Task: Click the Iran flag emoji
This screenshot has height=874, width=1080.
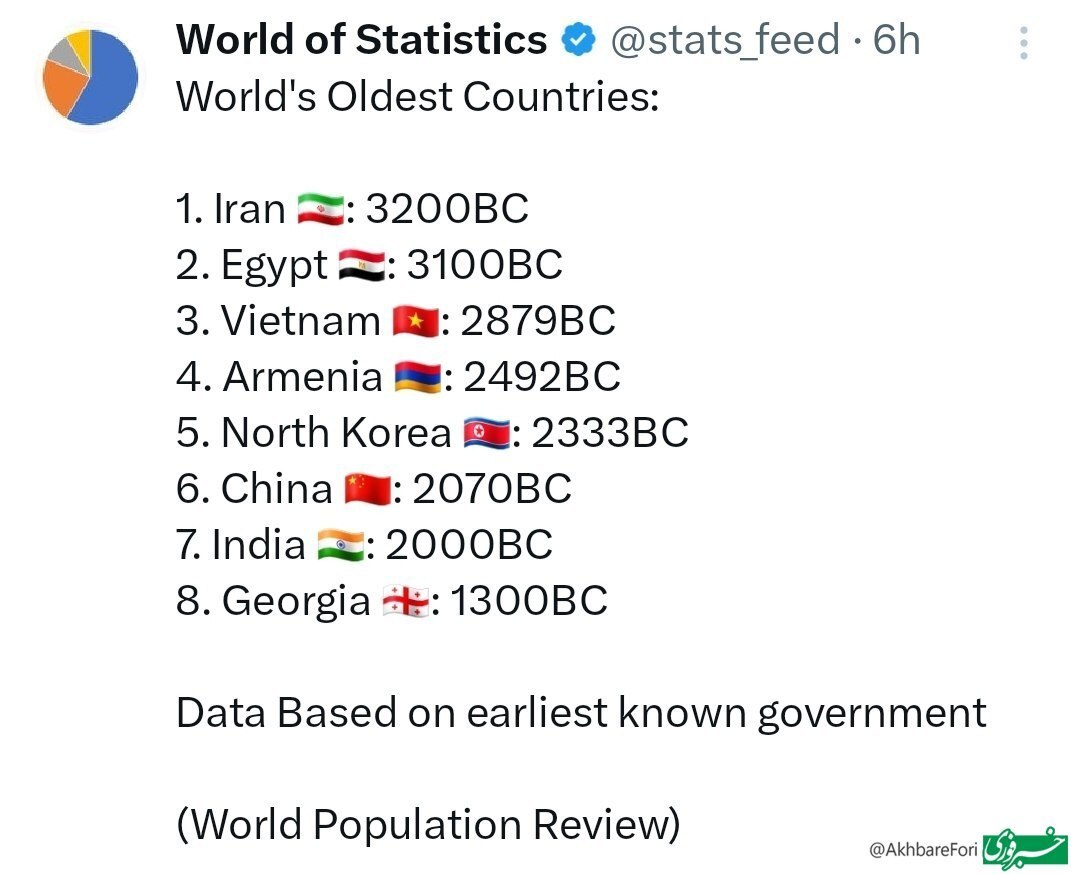Action: point(320,210)
